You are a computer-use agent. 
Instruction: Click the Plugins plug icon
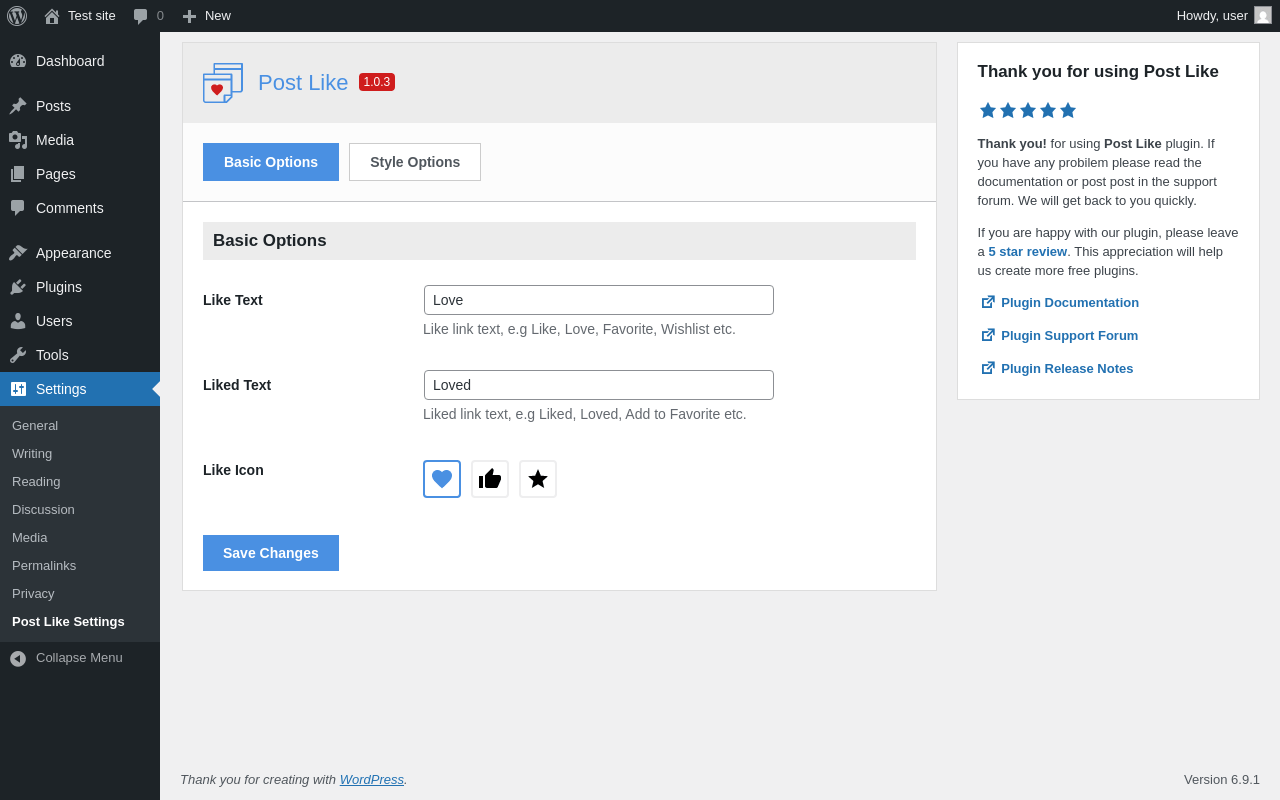[x=18, y=287]
